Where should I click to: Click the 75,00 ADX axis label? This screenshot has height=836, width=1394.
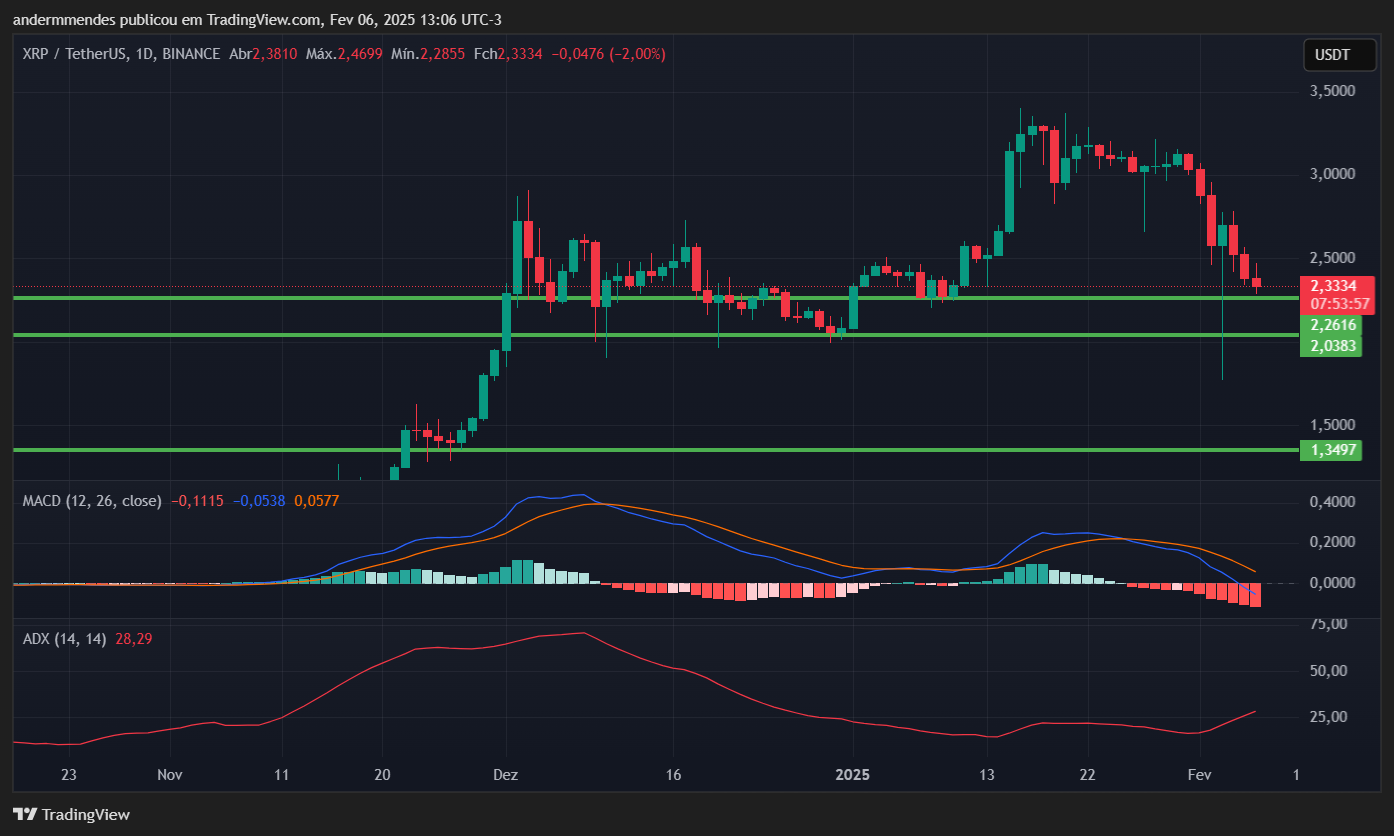[x=1328, y=623]
